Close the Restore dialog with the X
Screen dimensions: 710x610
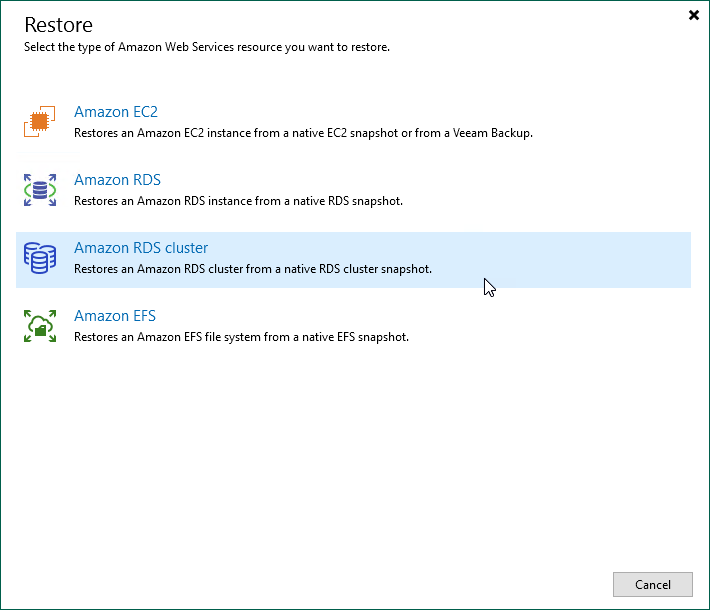pos(694,15)
